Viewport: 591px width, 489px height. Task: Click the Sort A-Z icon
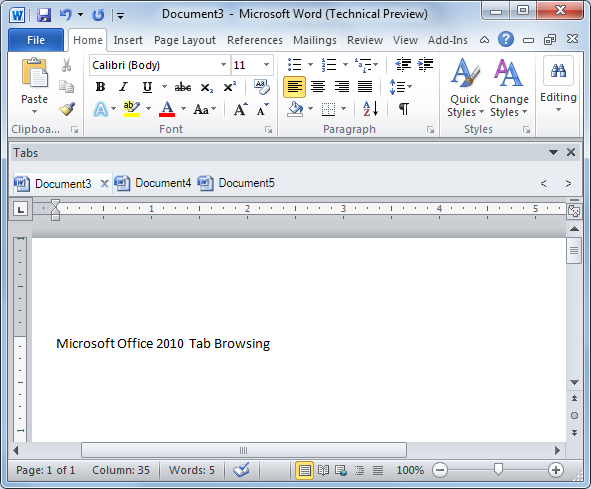pyautogui.click(x=371, y=109)
